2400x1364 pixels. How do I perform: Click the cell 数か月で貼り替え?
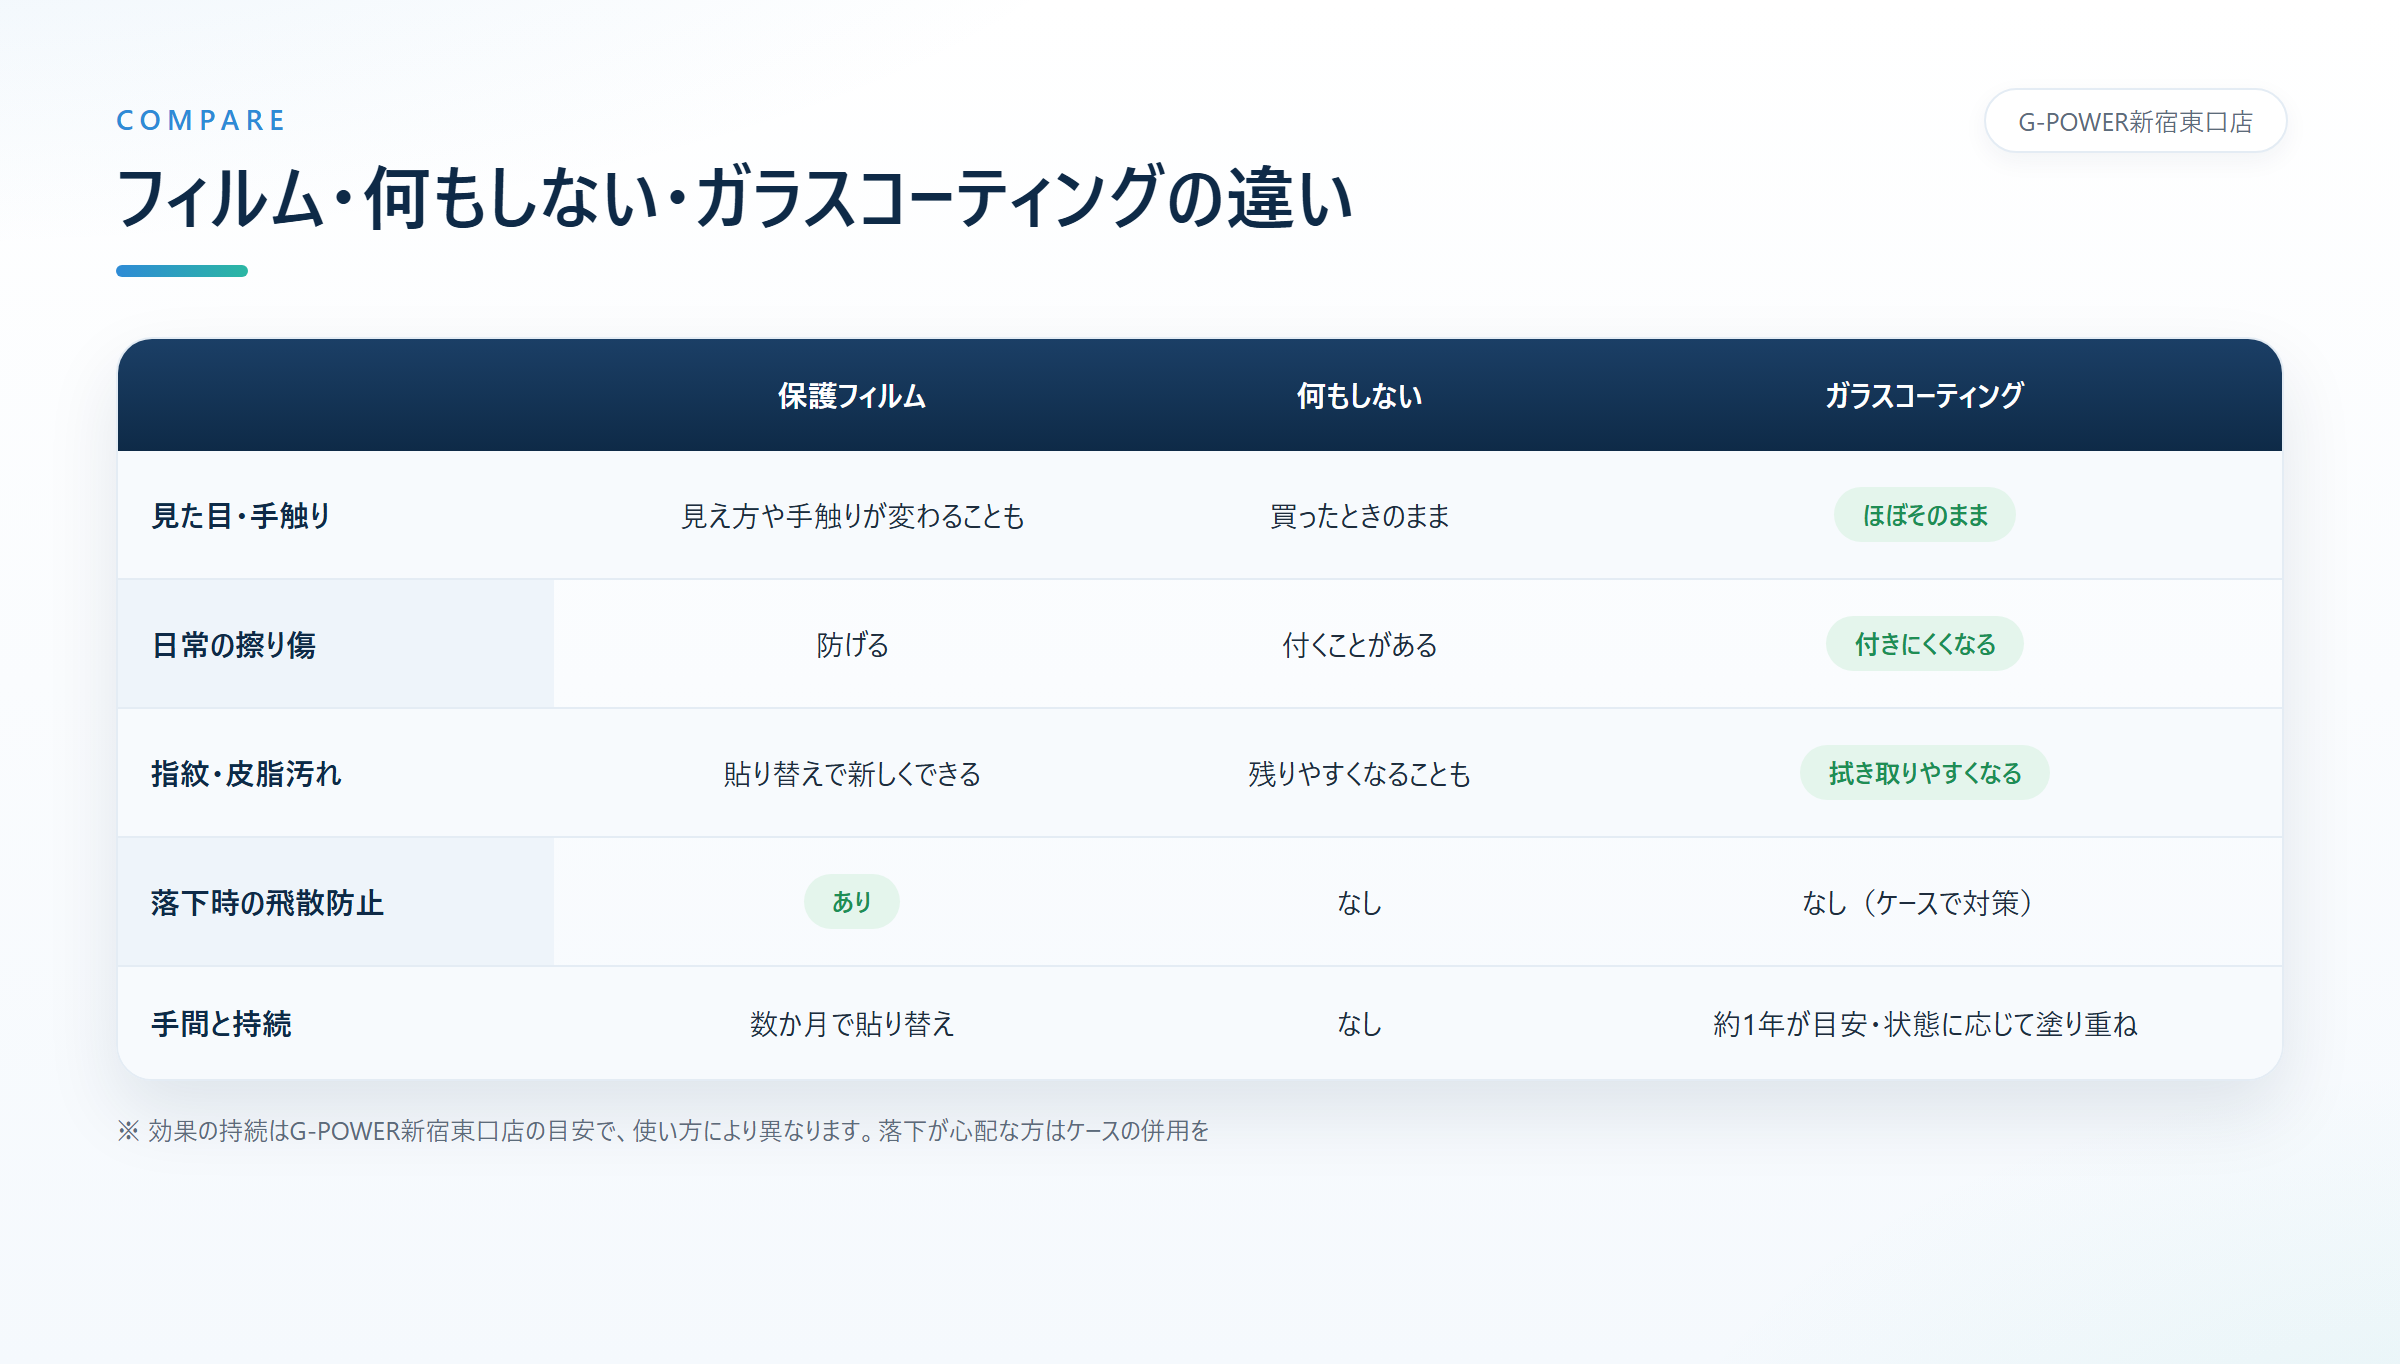[852, 1024]
